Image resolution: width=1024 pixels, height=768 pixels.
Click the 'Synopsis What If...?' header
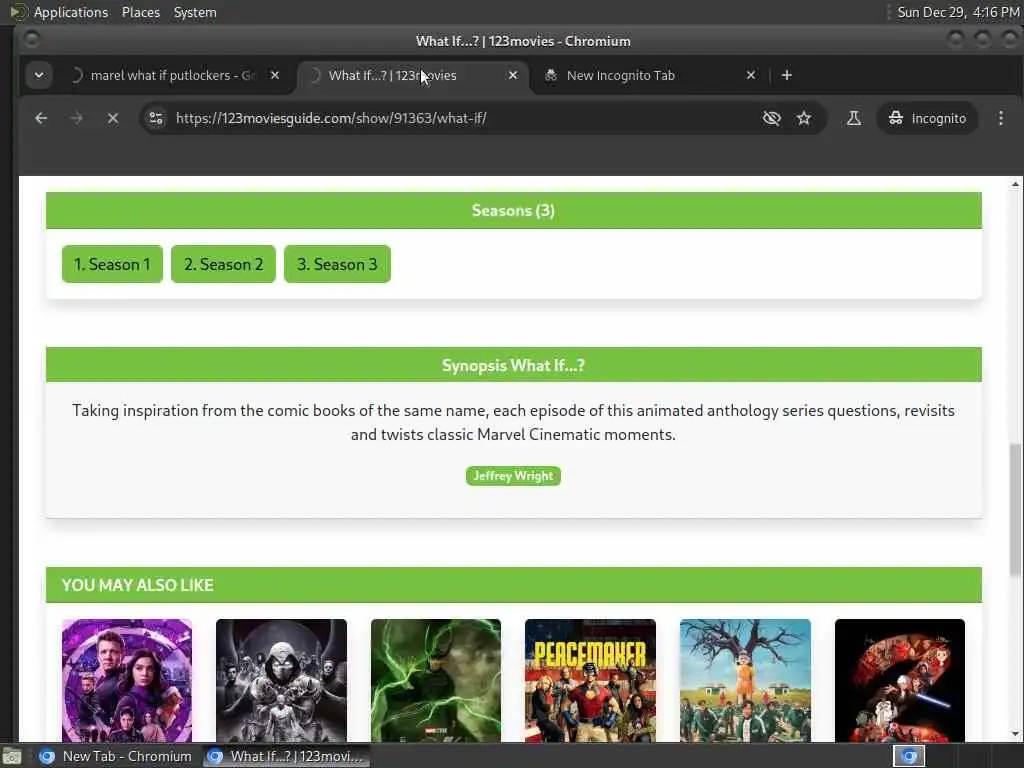(x=513, y=365)
